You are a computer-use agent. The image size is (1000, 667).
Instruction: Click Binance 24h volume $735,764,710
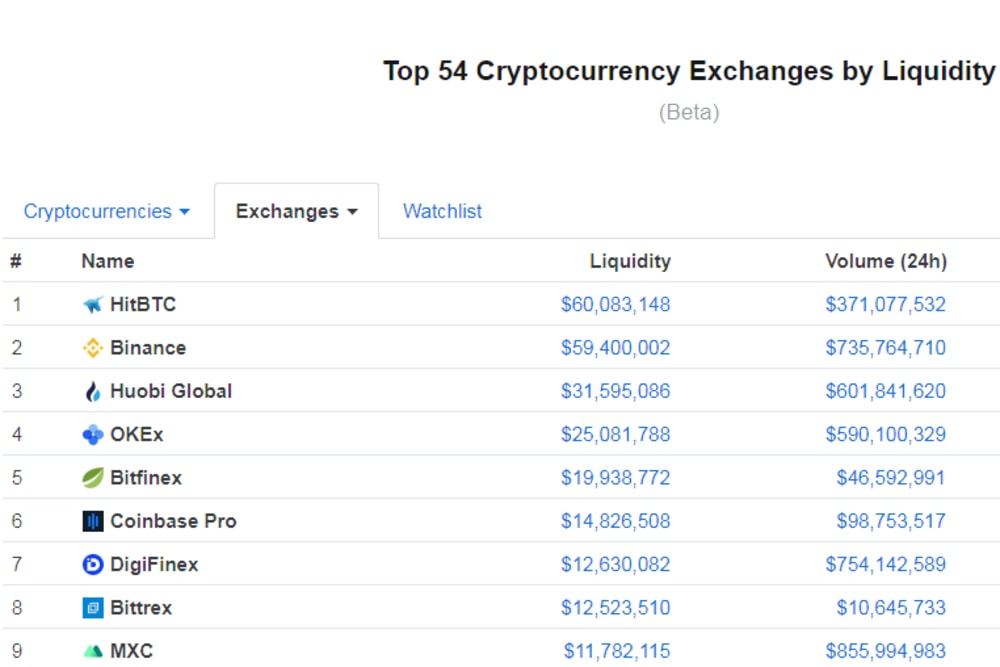click(885, 348)
